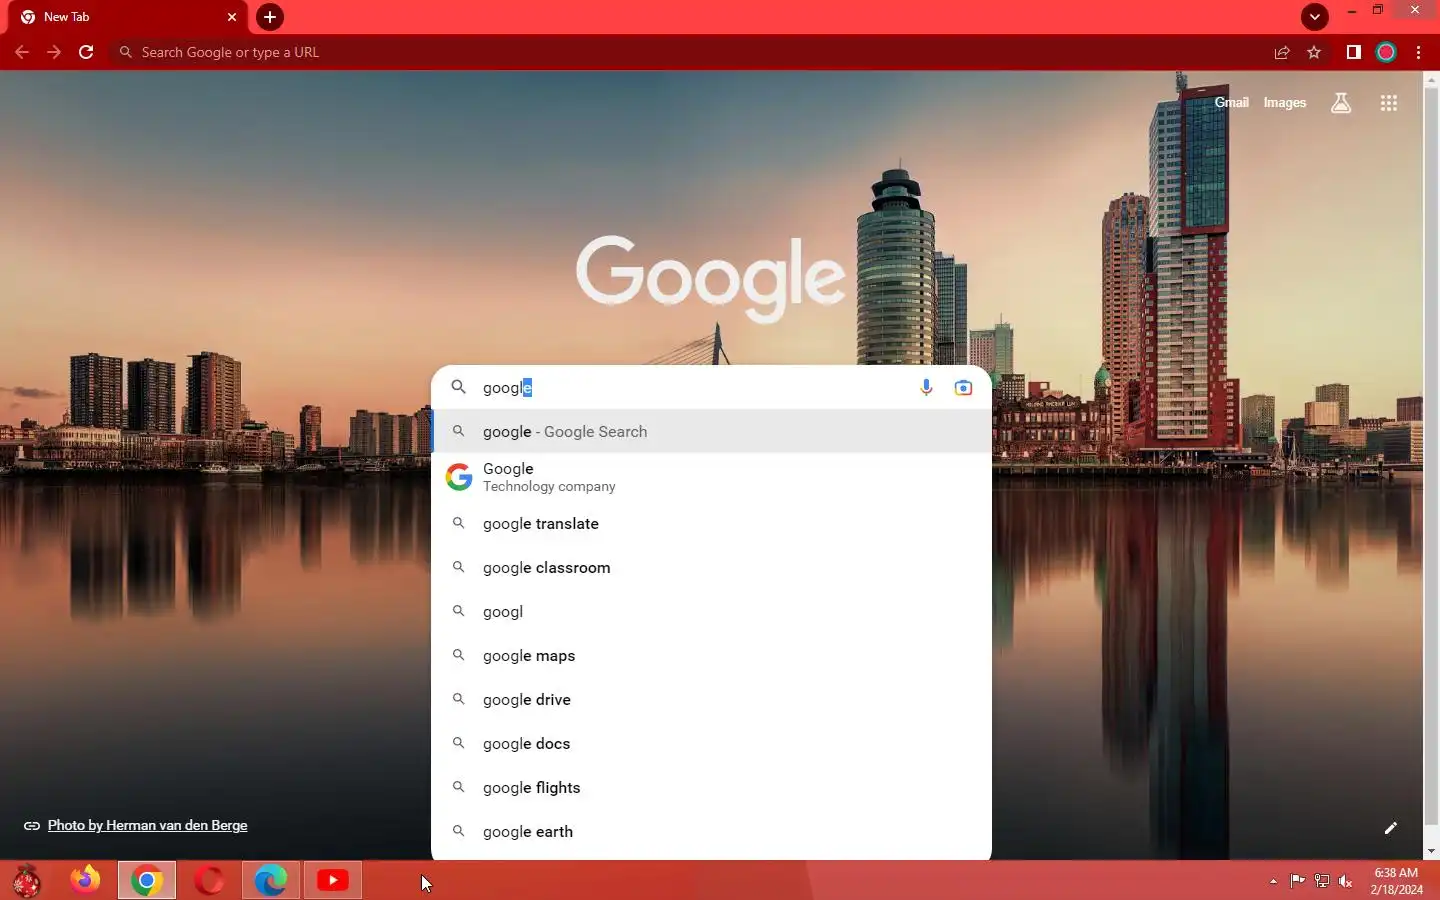The image size is (1440, 900).
Task: Open the Gmail link
Action: [1231, 102]
